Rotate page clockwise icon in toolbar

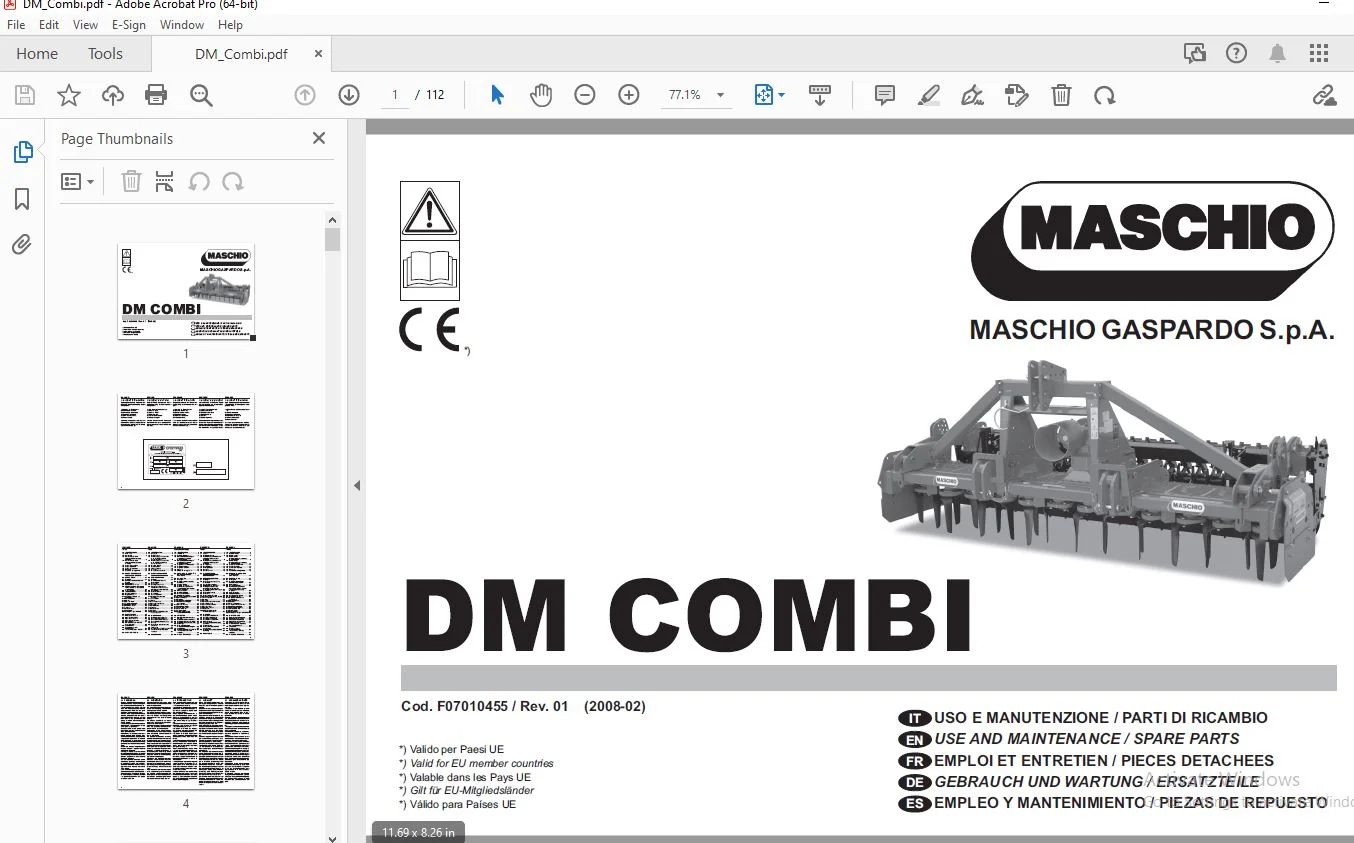pyautogui.click(x=1105, y=95)
